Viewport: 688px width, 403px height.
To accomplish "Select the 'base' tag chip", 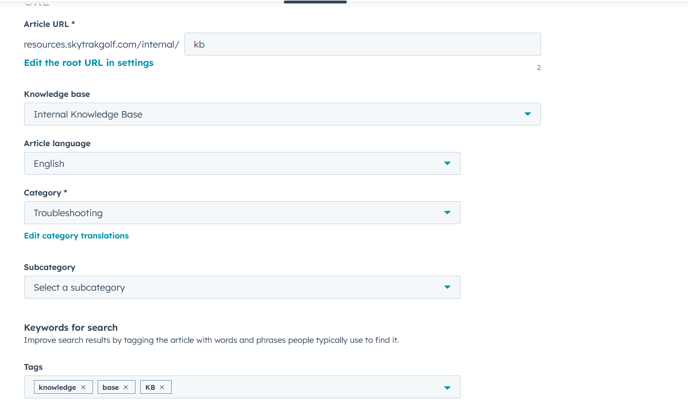I will [x=110, y=387].
